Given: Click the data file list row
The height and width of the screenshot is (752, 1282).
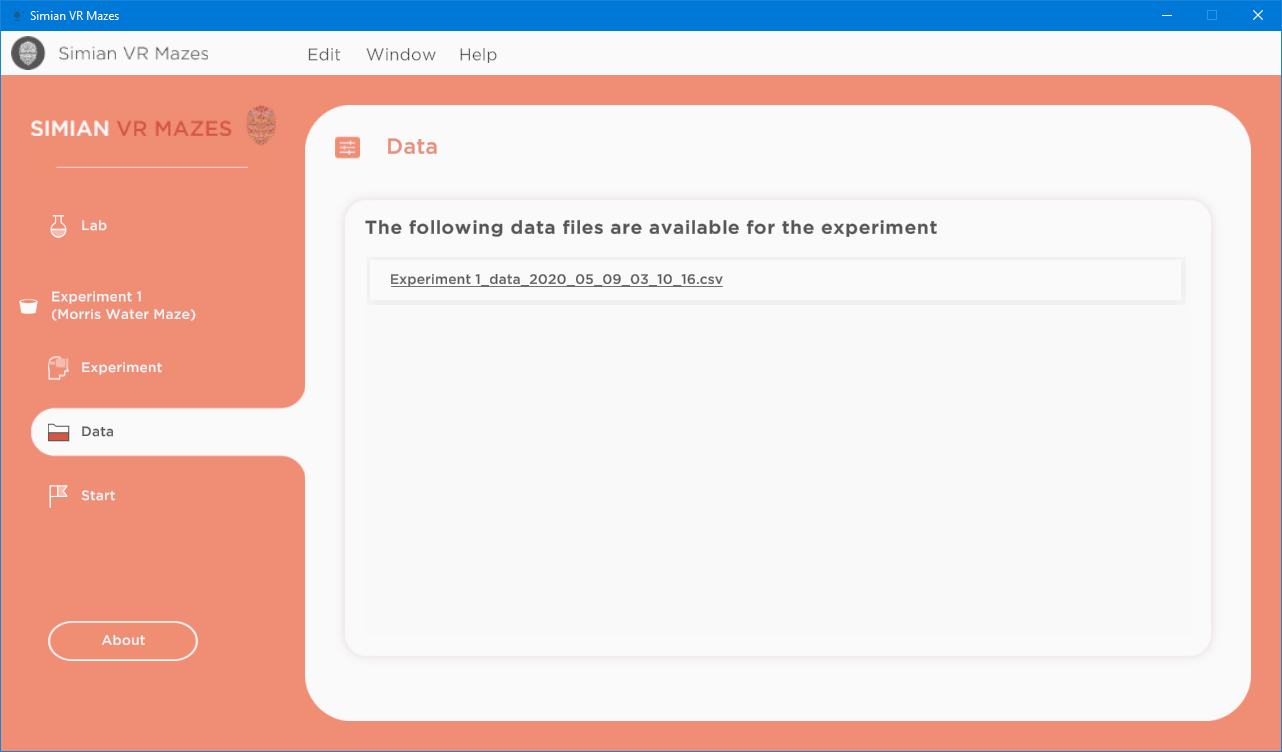Looking at the screenshot, I should (775, 280).
